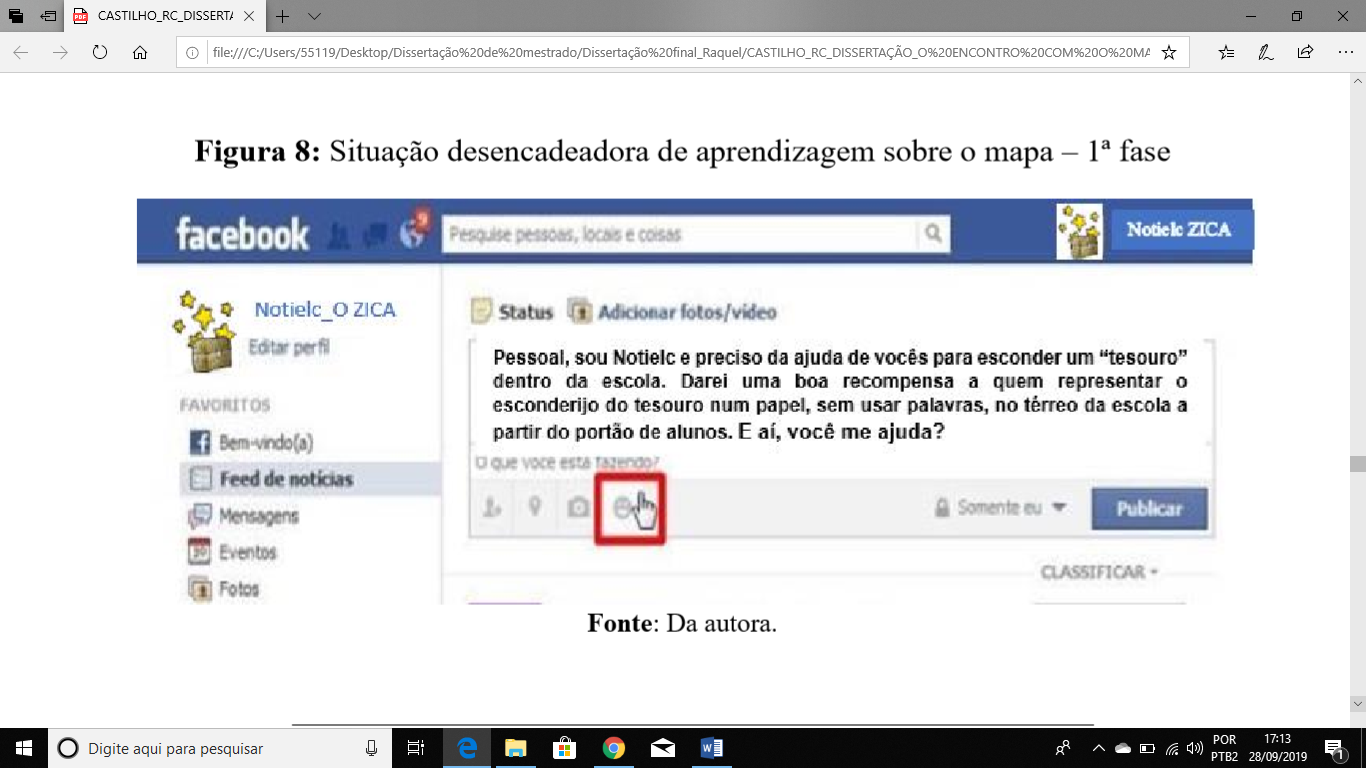
Task: Expand the tab preview chevron
Action: click(x=314, y=16)
